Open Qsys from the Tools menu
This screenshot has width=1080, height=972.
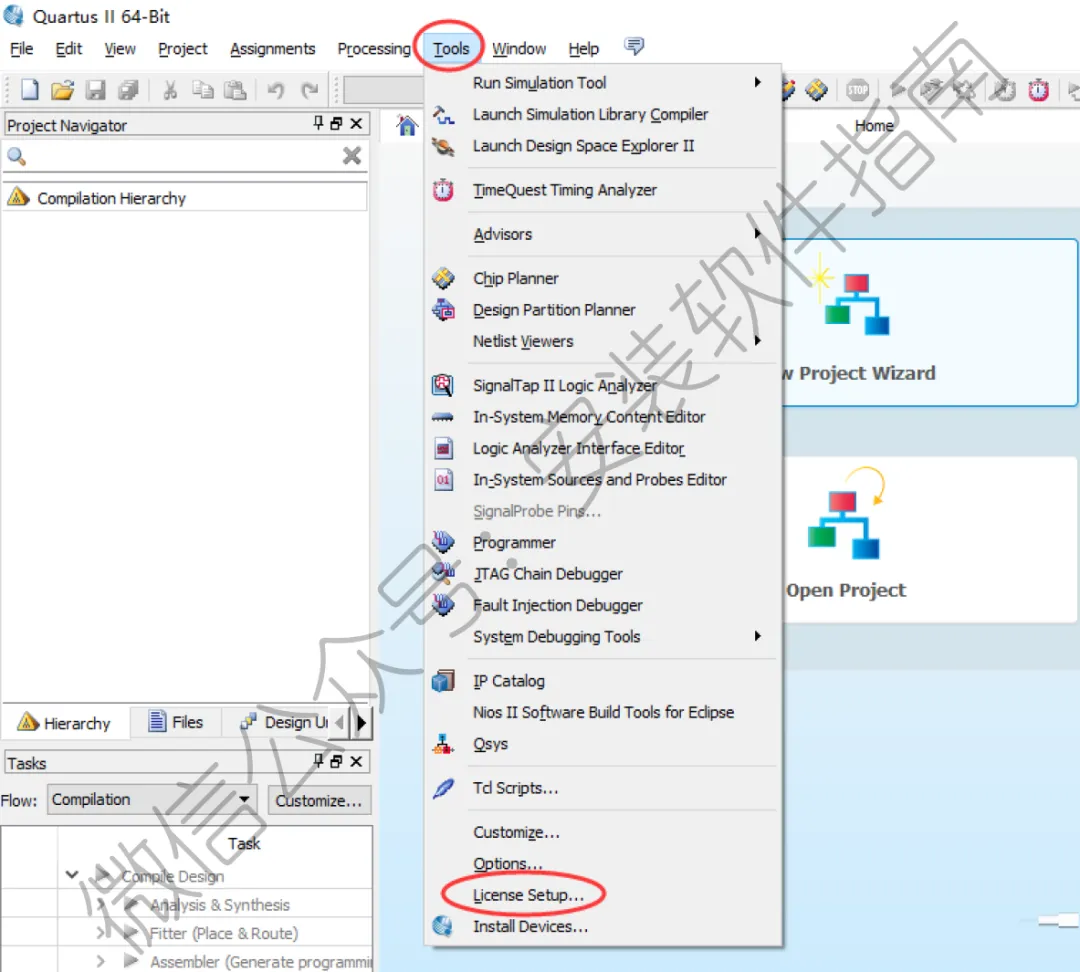coord(603,744)
